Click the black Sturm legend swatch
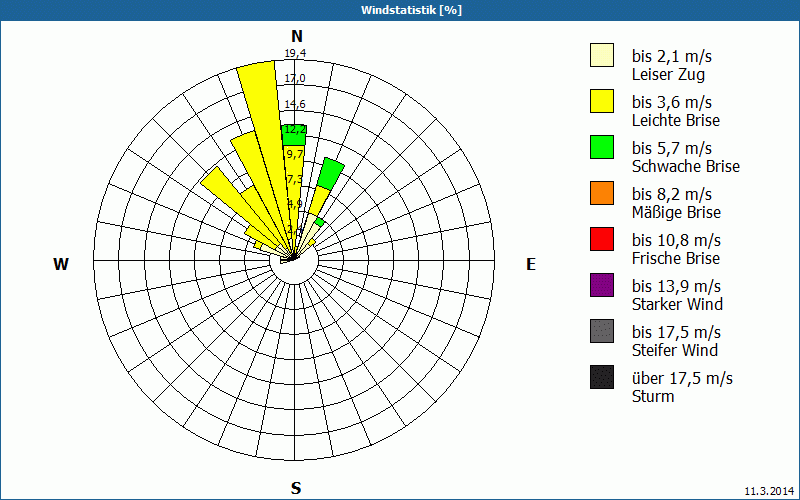The image size is (800, 500). [602, 377]
